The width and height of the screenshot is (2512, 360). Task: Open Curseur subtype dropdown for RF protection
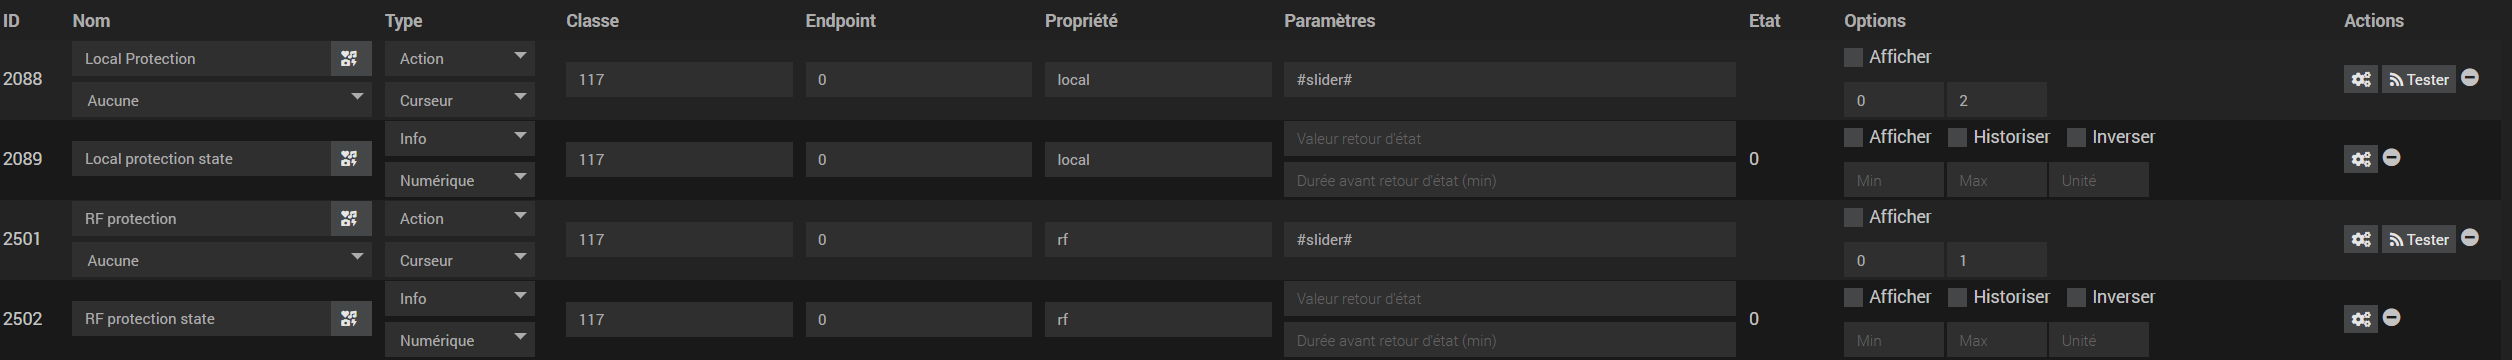pyautogui.click(x=460, y=260)
